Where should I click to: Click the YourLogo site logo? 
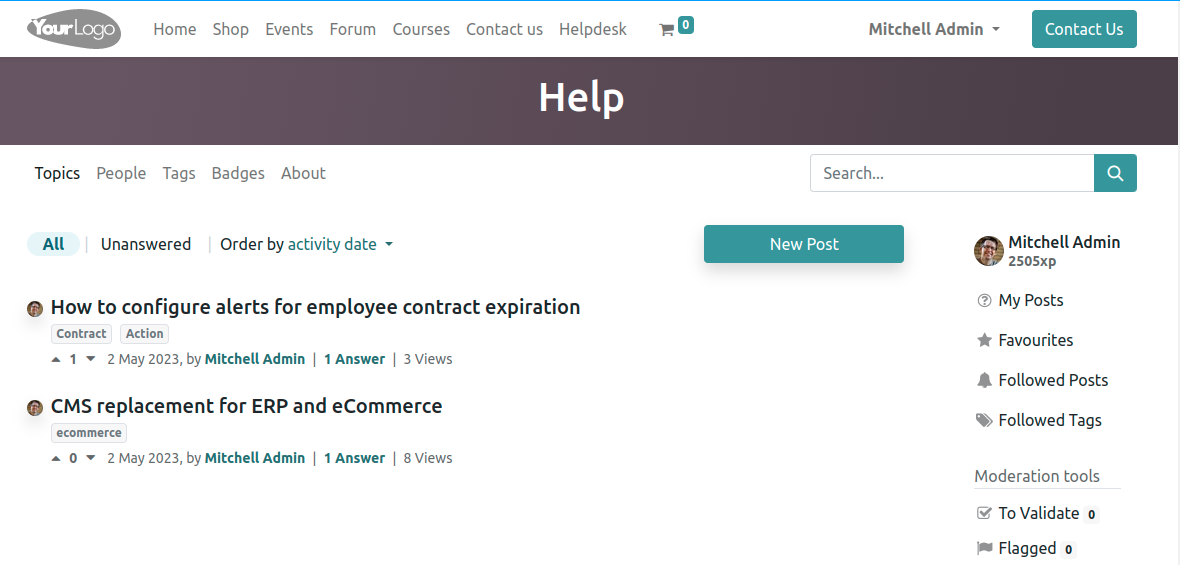click(74, 29)
